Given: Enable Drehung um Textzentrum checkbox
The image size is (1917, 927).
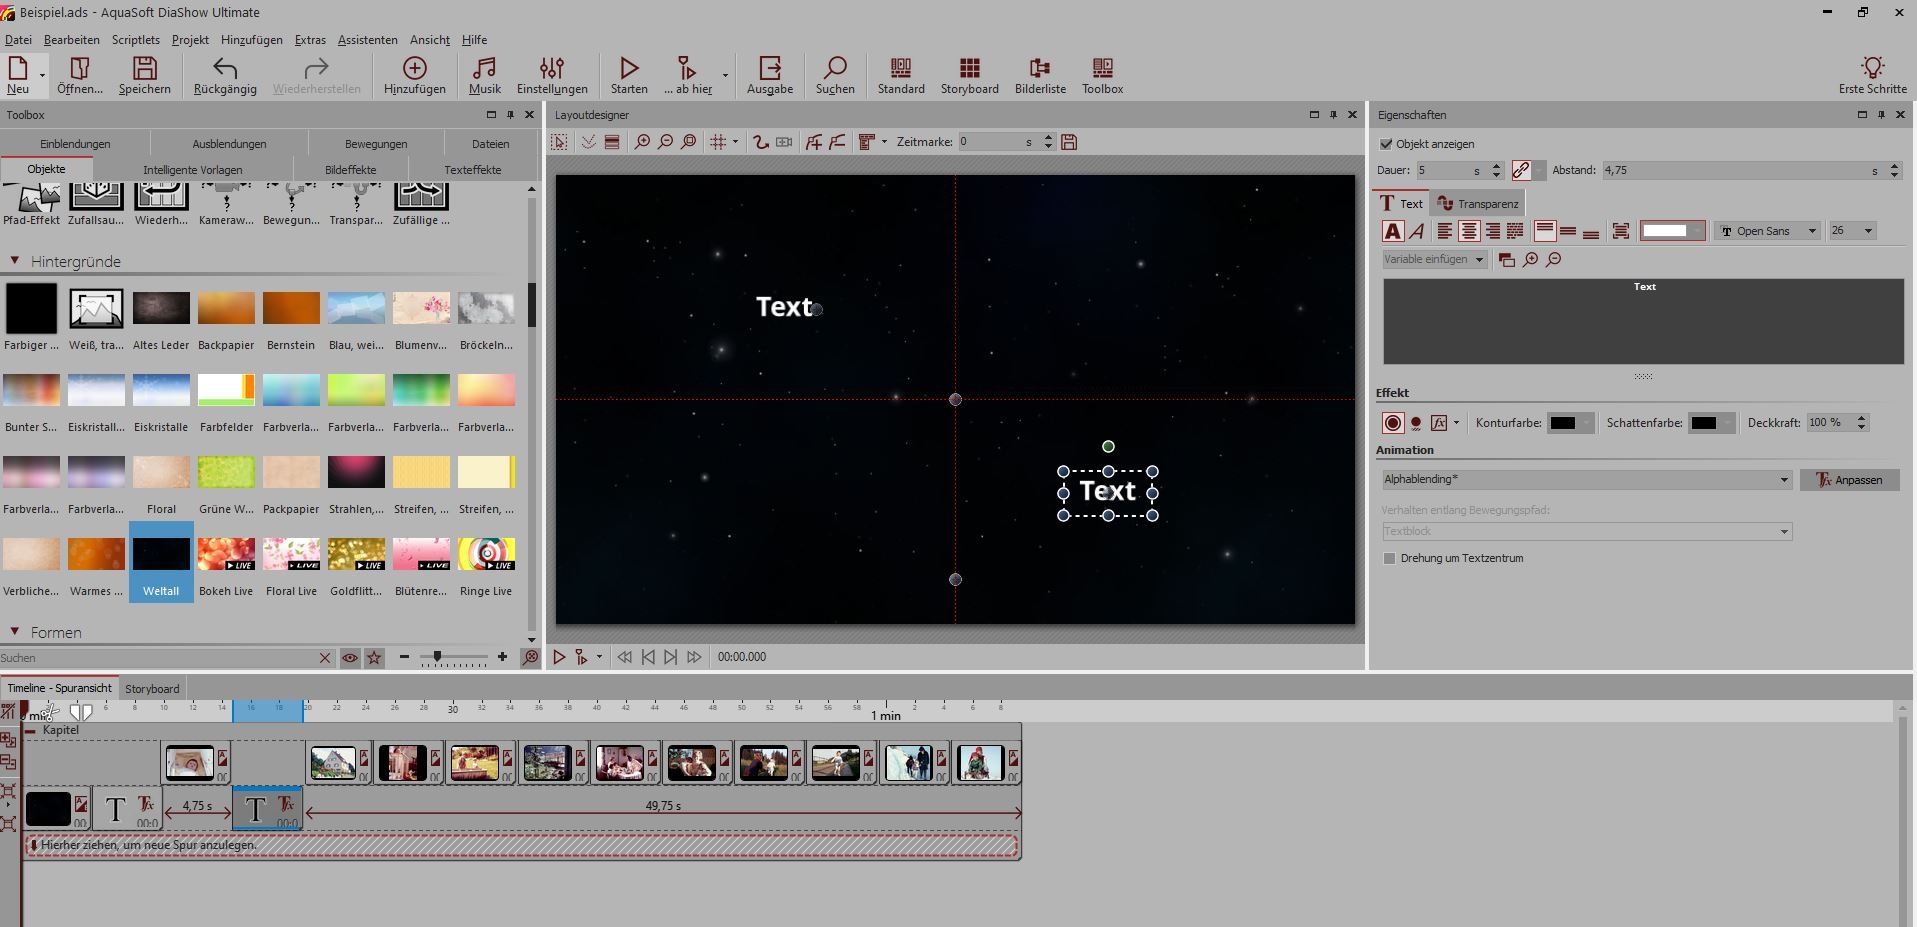Looking at the screenshot, I should (x=1389, y=558).
